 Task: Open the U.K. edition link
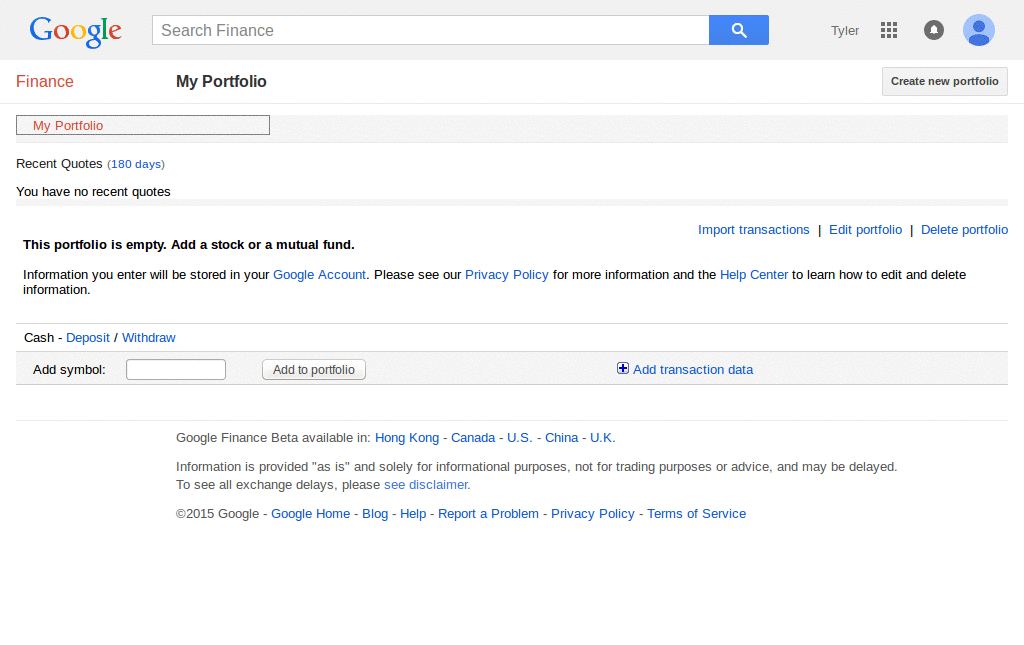point(603,438)
